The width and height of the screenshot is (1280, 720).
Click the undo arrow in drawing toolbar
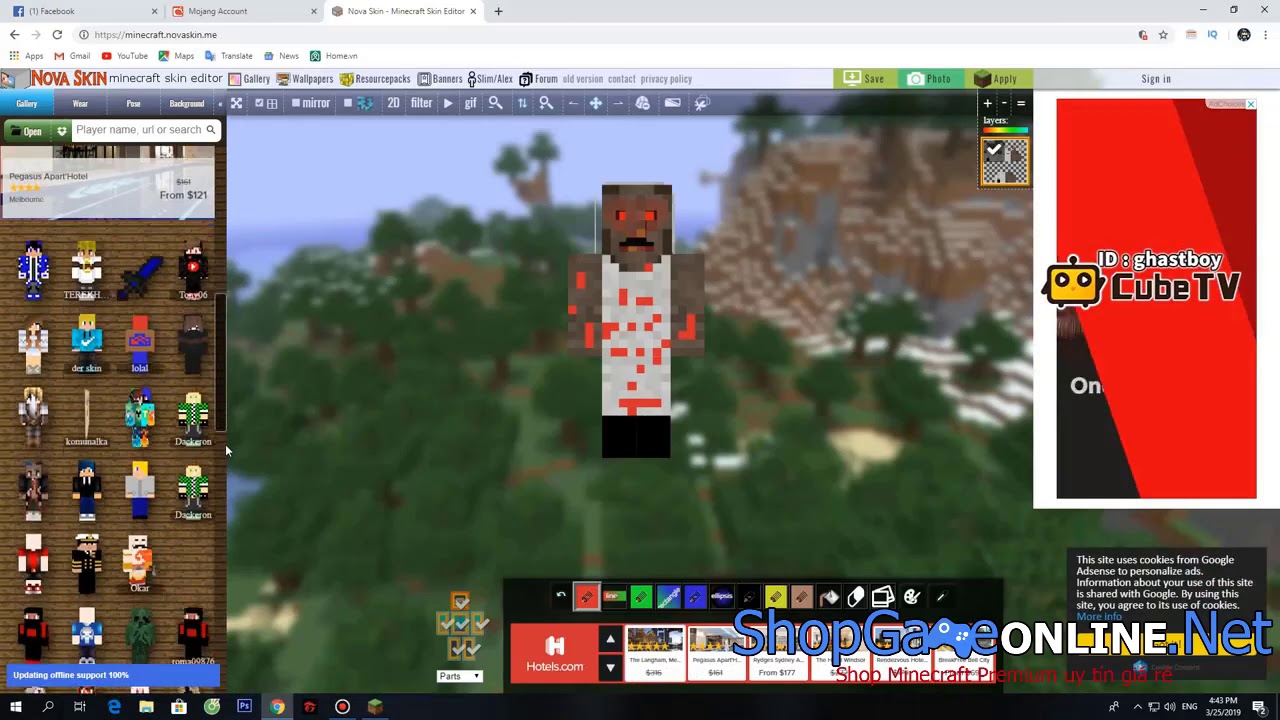[x=561, y=596]
